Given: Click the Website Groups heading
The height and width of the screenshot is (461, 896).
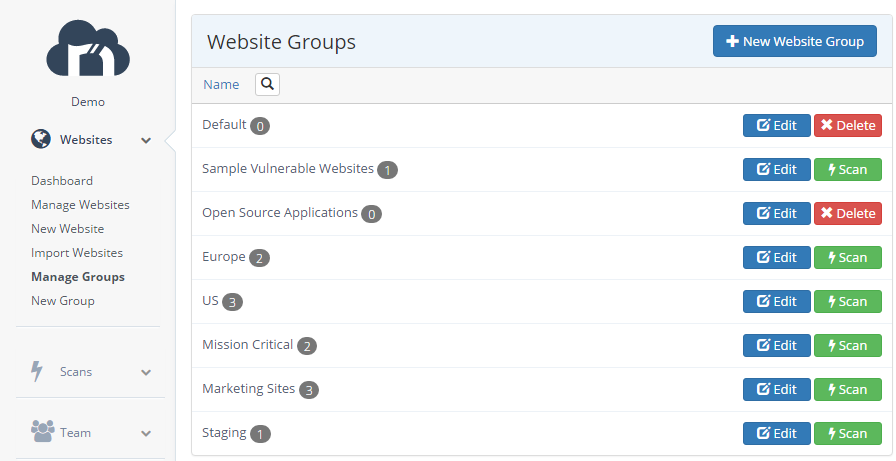Looking at the screenshot, I should 281,42.
